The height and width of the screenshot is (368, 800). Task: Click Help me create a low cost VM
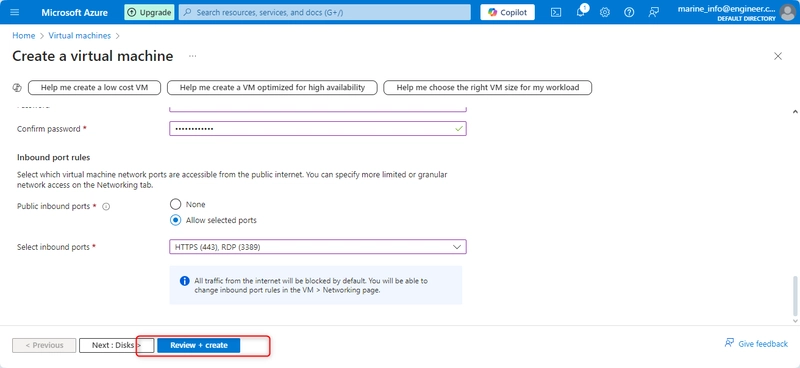[94, 87]
